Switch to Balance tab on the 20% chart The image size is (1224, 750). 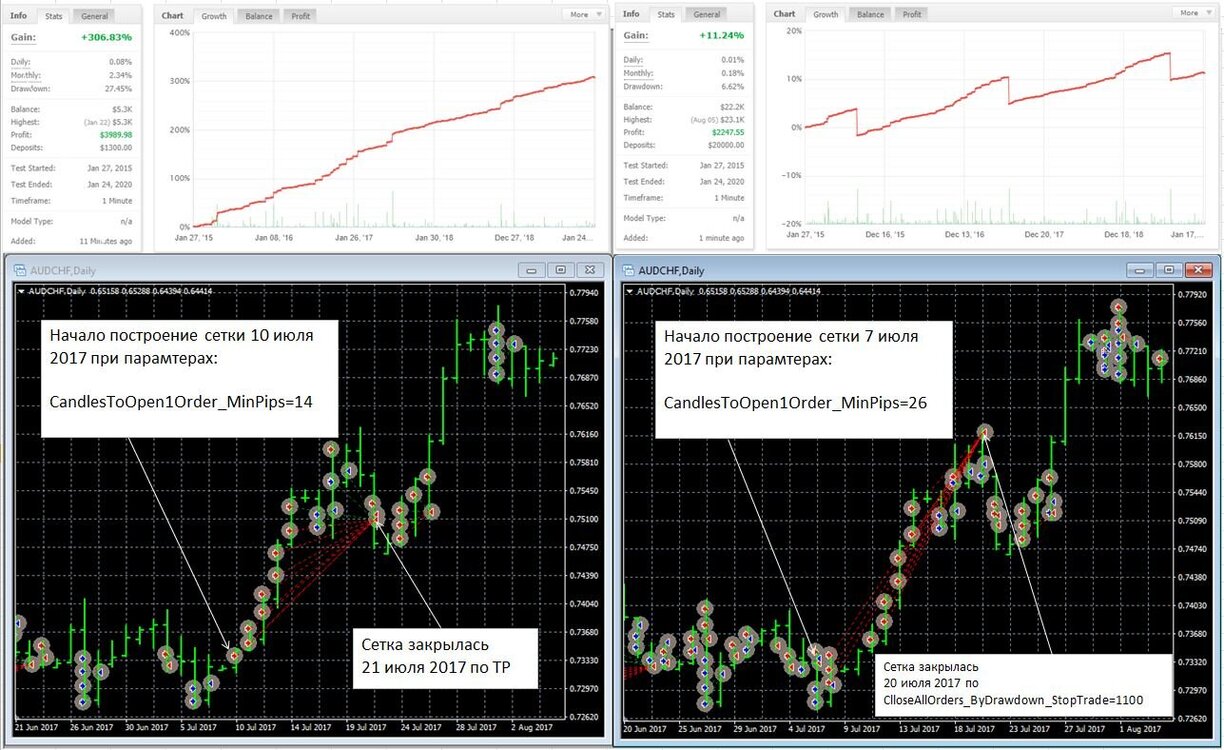(870, 15)
